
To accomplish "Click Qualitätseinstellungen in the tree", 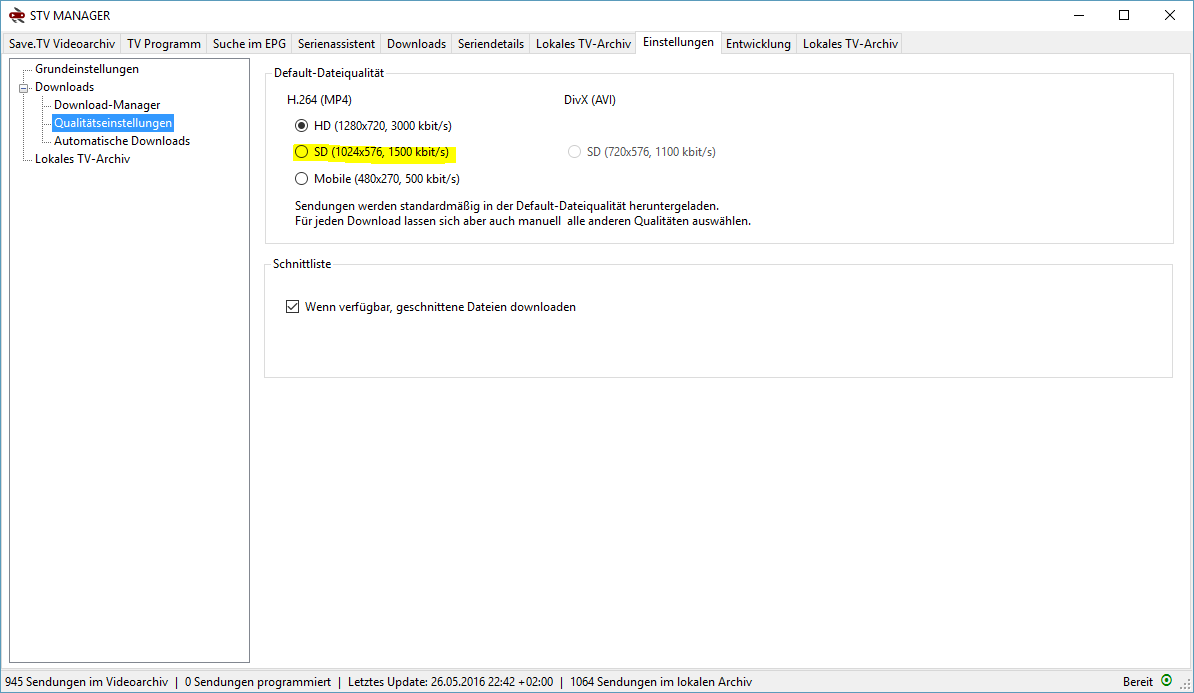I will (x=113, y=123).
